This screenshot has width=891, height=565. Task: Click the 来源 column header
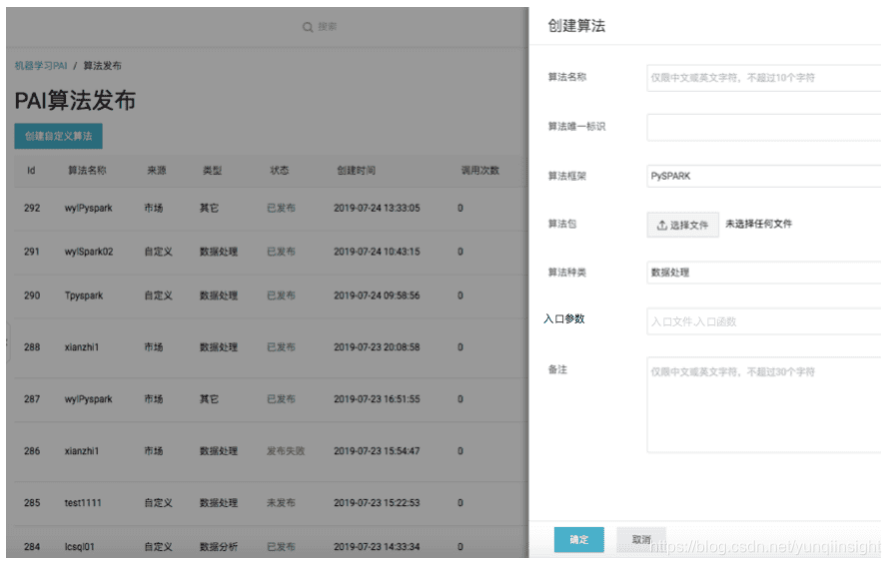click(x=157, y=171)
